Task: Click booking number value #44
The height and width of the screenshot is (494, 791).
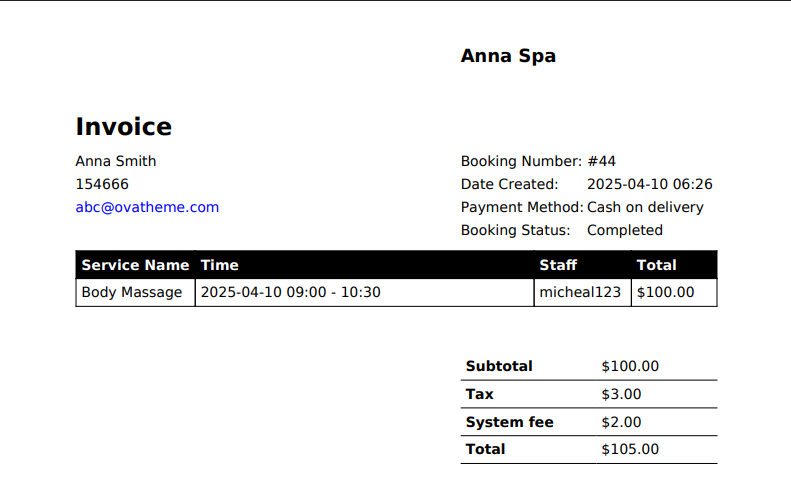Action: tap(601, 161)
